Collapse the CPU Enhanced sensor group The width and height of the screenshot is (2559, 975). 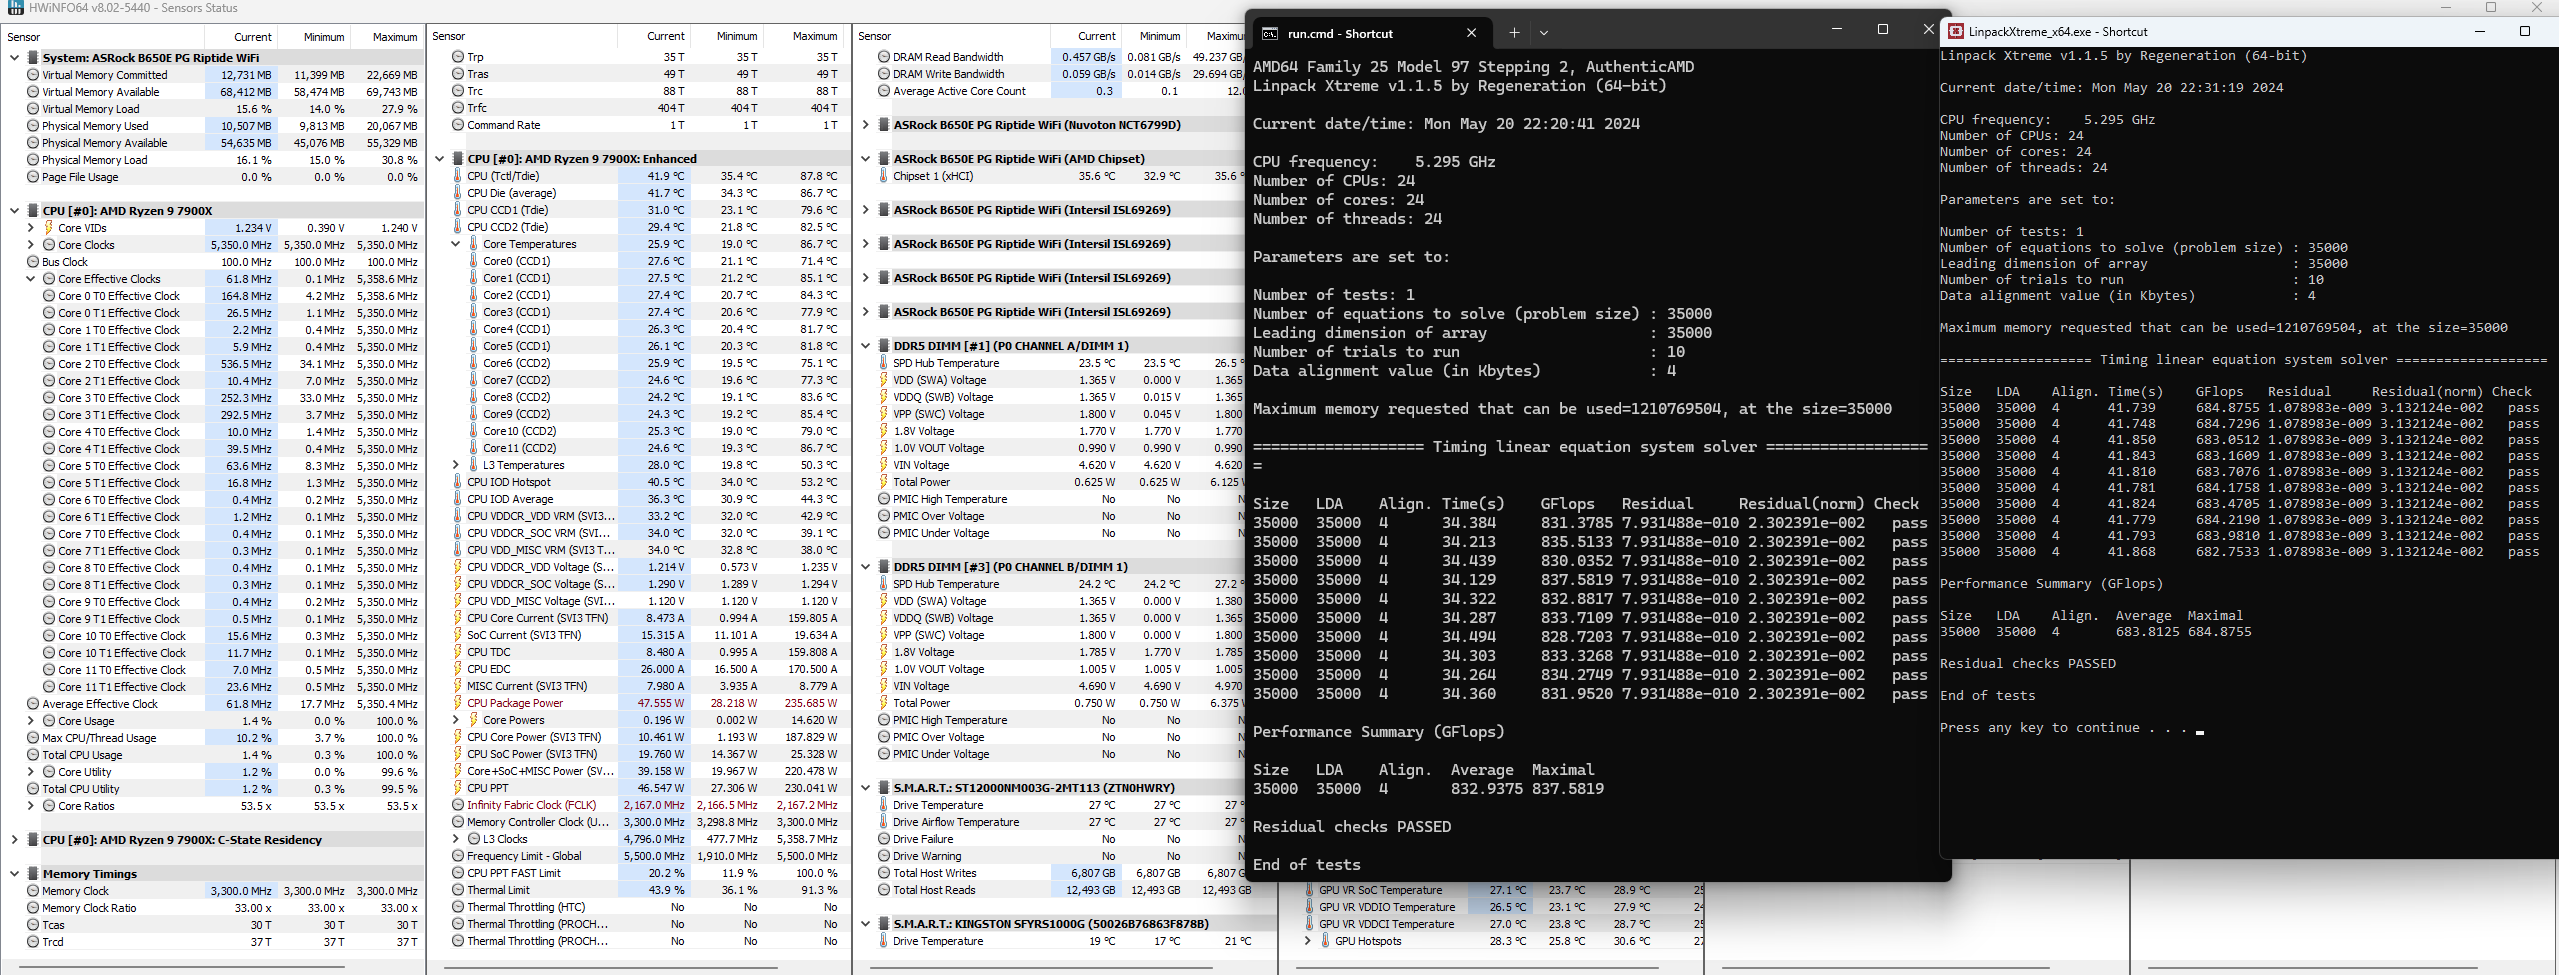coord(440,159)
